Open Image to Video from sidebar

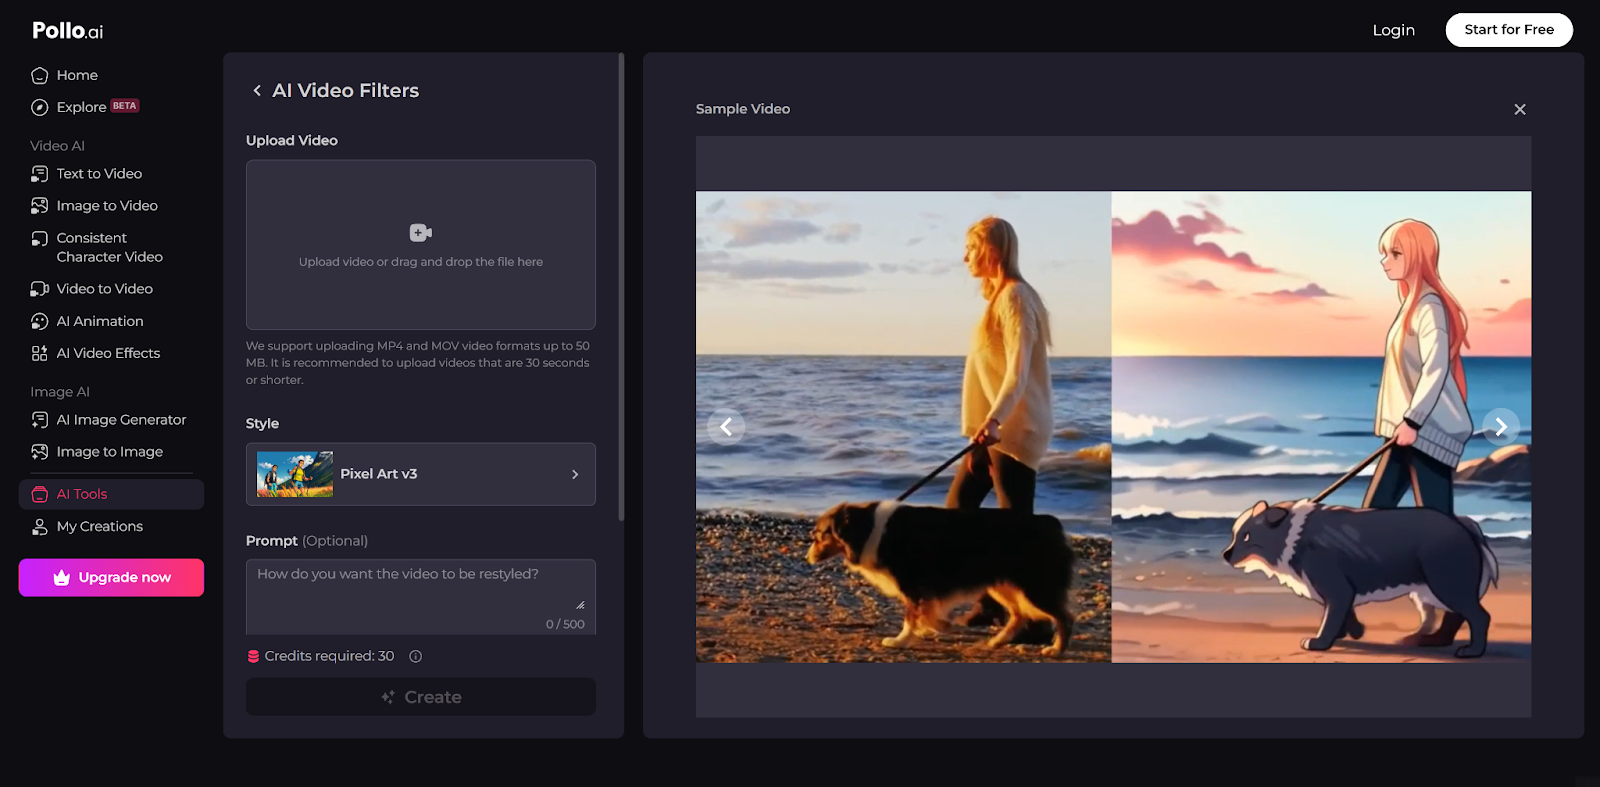[107, 206]
